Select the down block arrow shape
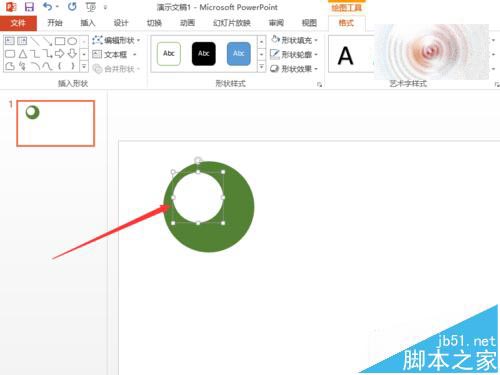 point(72,54)
